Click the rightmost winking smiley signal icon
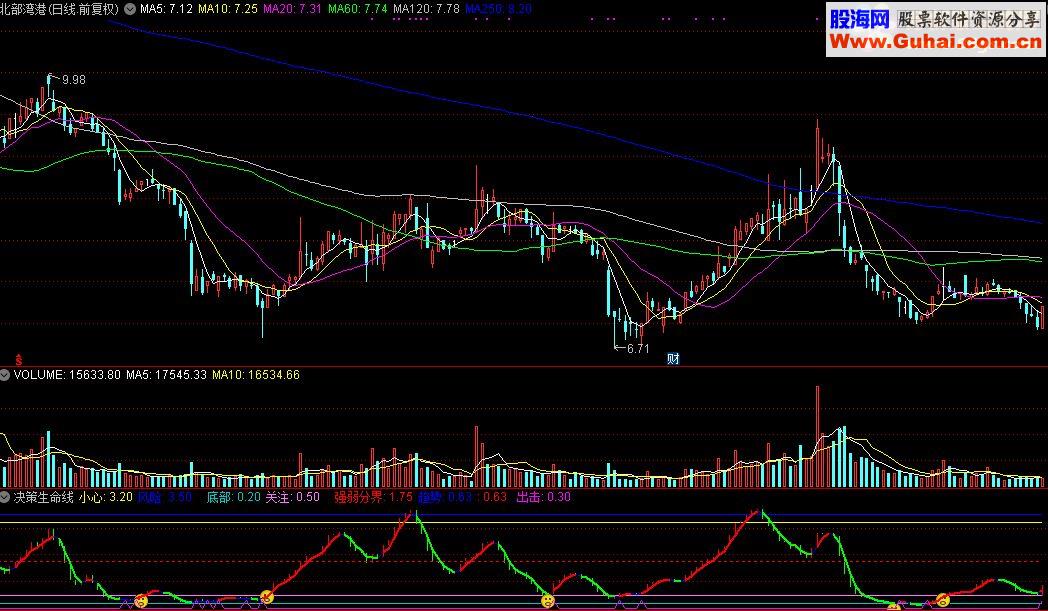Viewport: 1048px width, 611px height. pyautogui.click(x=943, y=600)
